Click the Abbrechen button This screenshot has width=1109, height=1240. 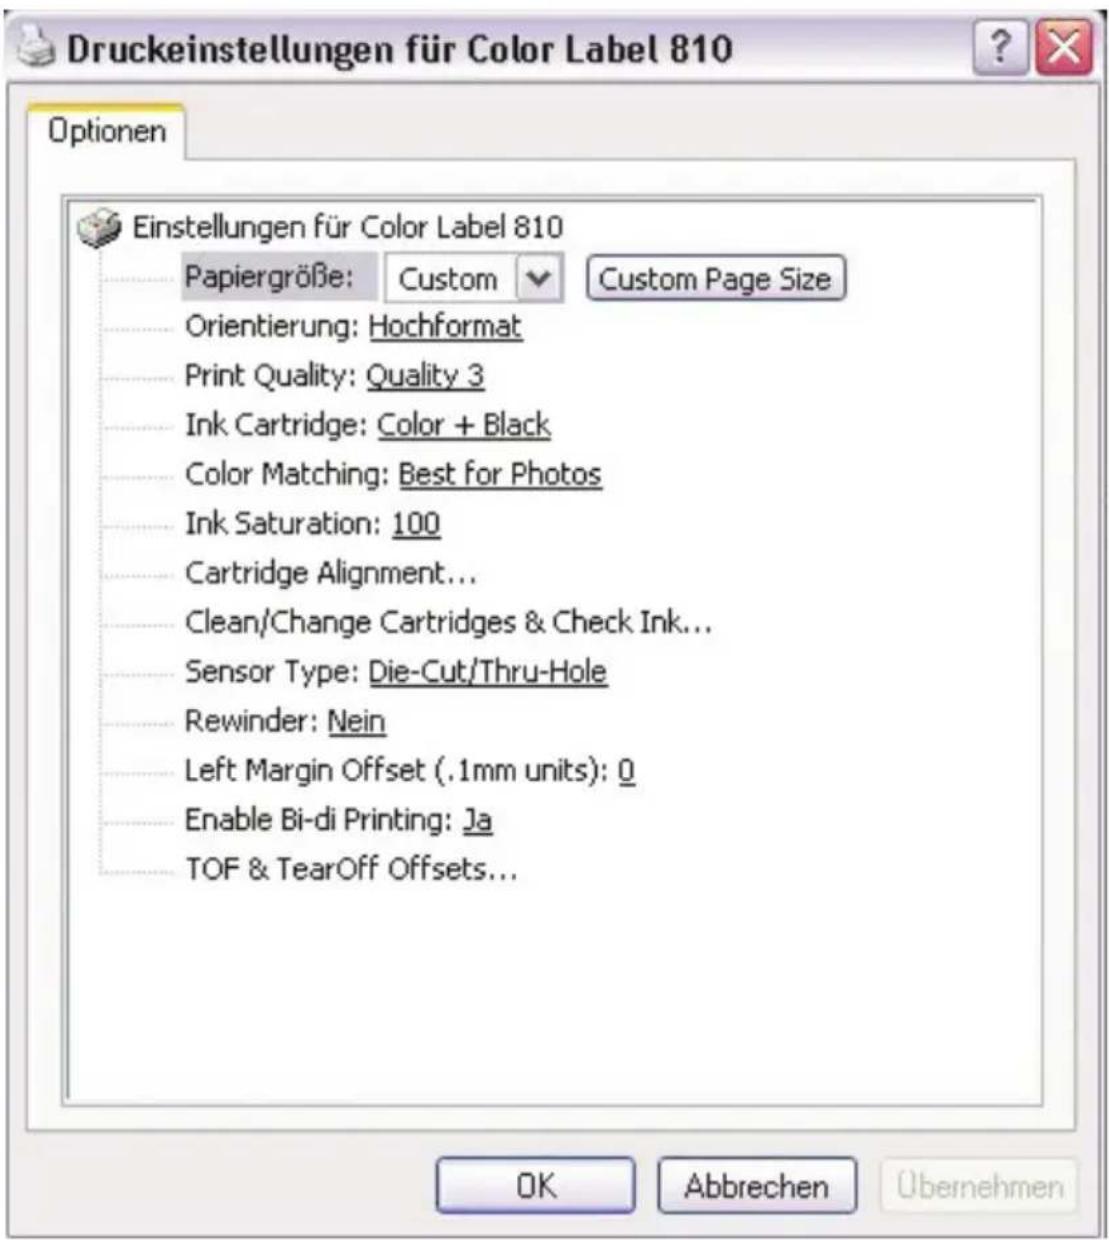point(756,1186)
